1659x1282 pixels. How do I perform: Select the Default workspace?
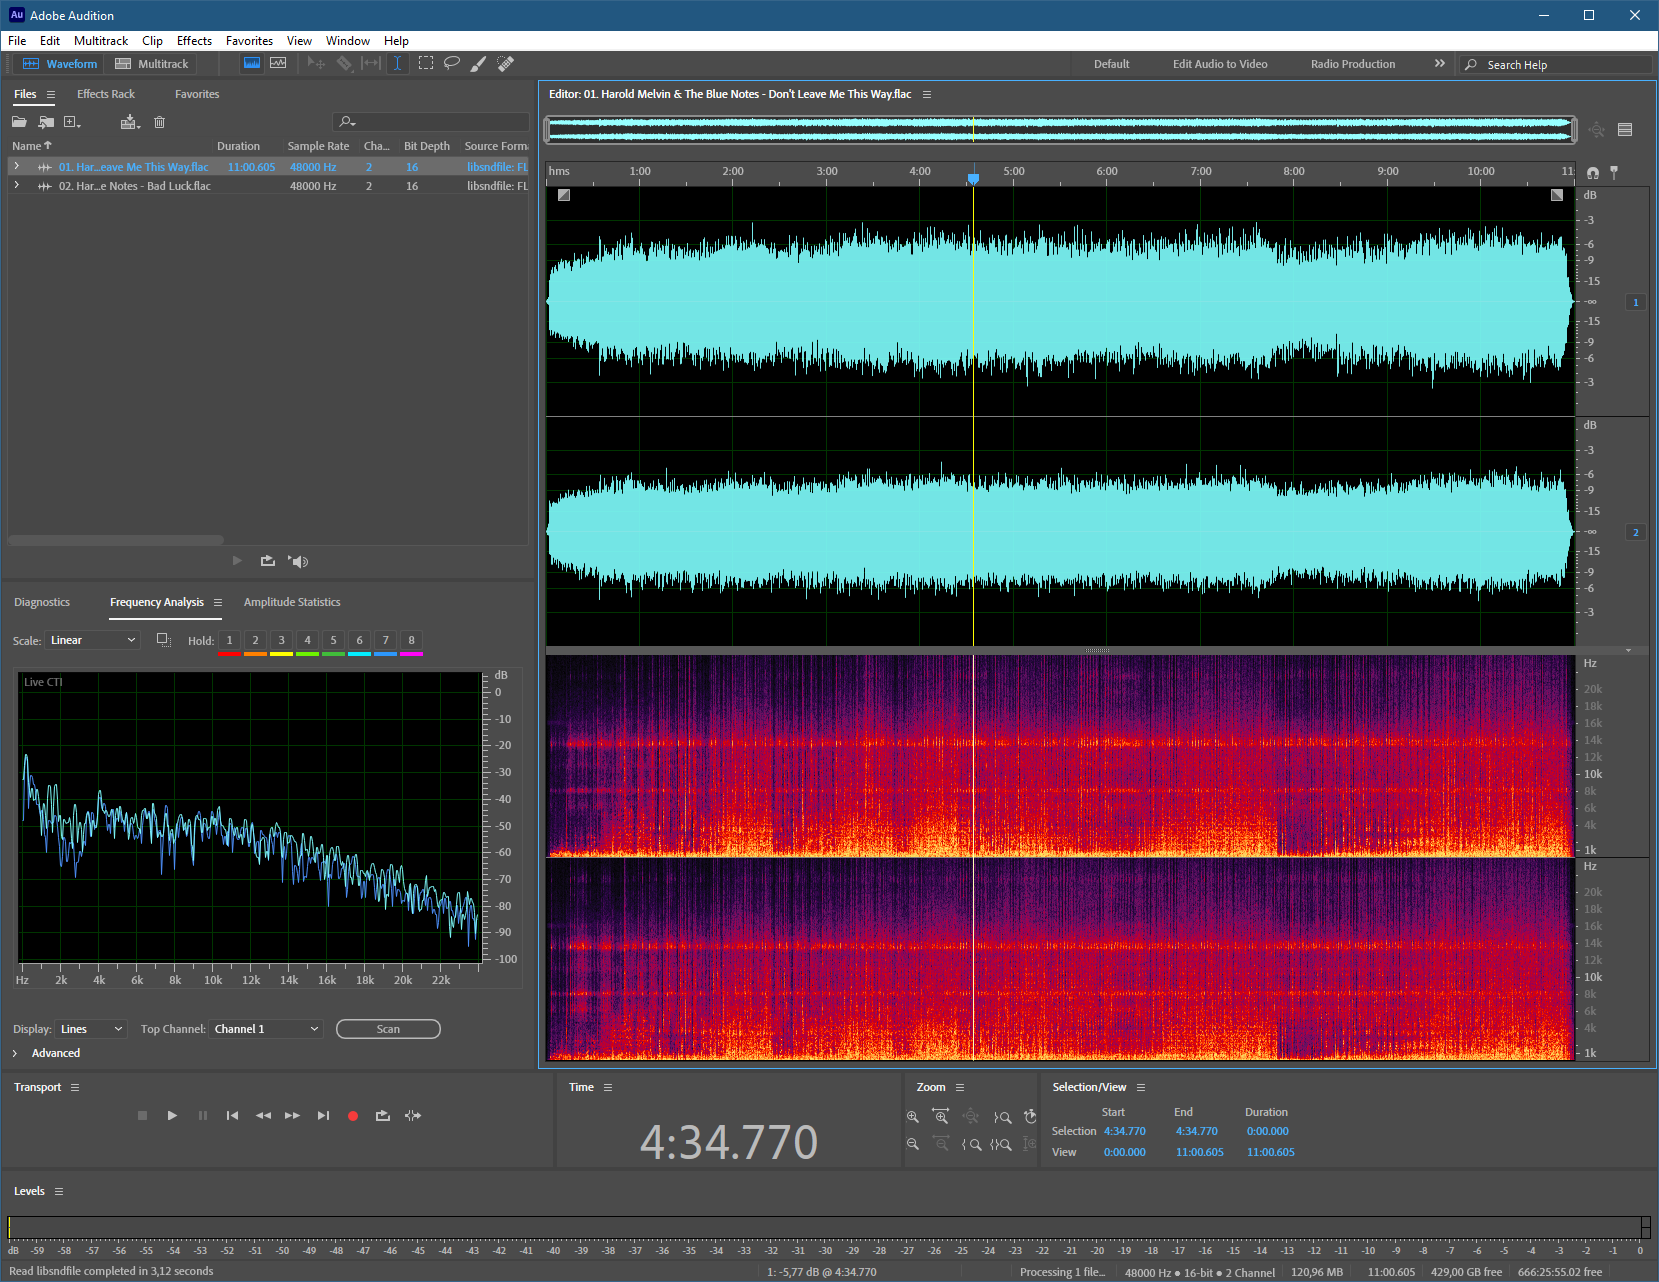click(1111, 64)
